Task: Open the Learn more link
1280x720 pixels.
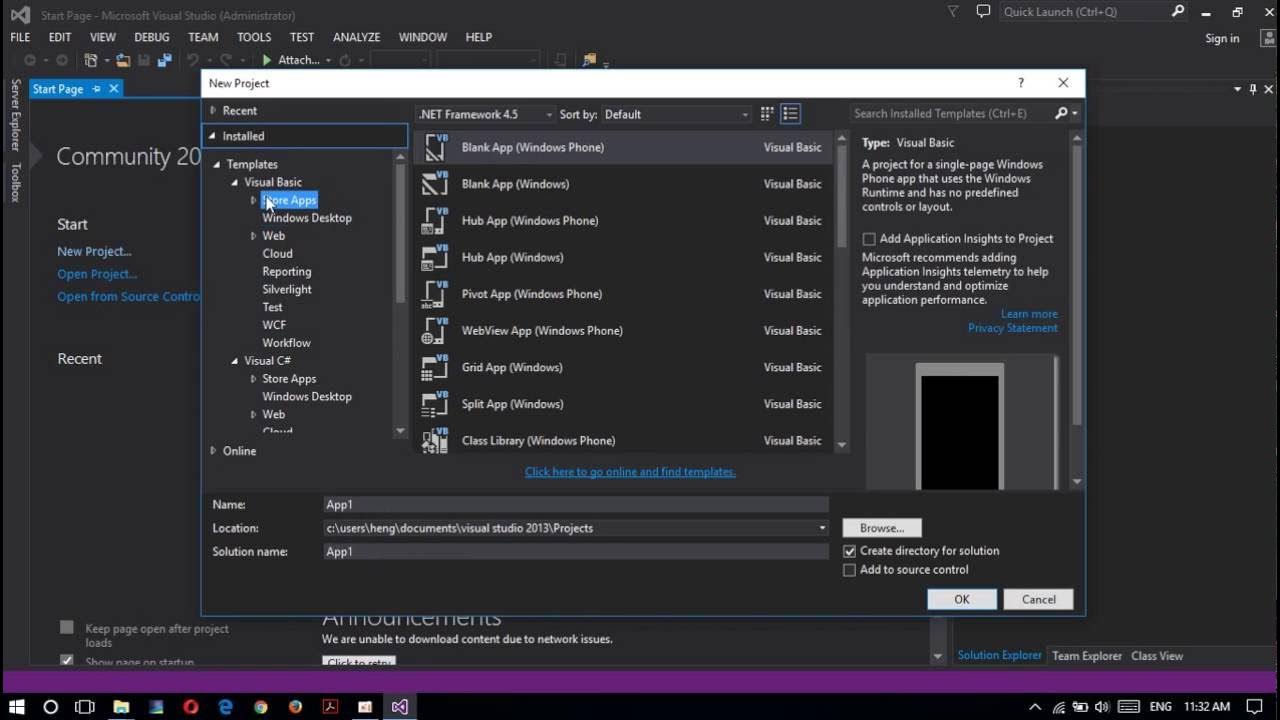Action: [x=1029, y=314]
